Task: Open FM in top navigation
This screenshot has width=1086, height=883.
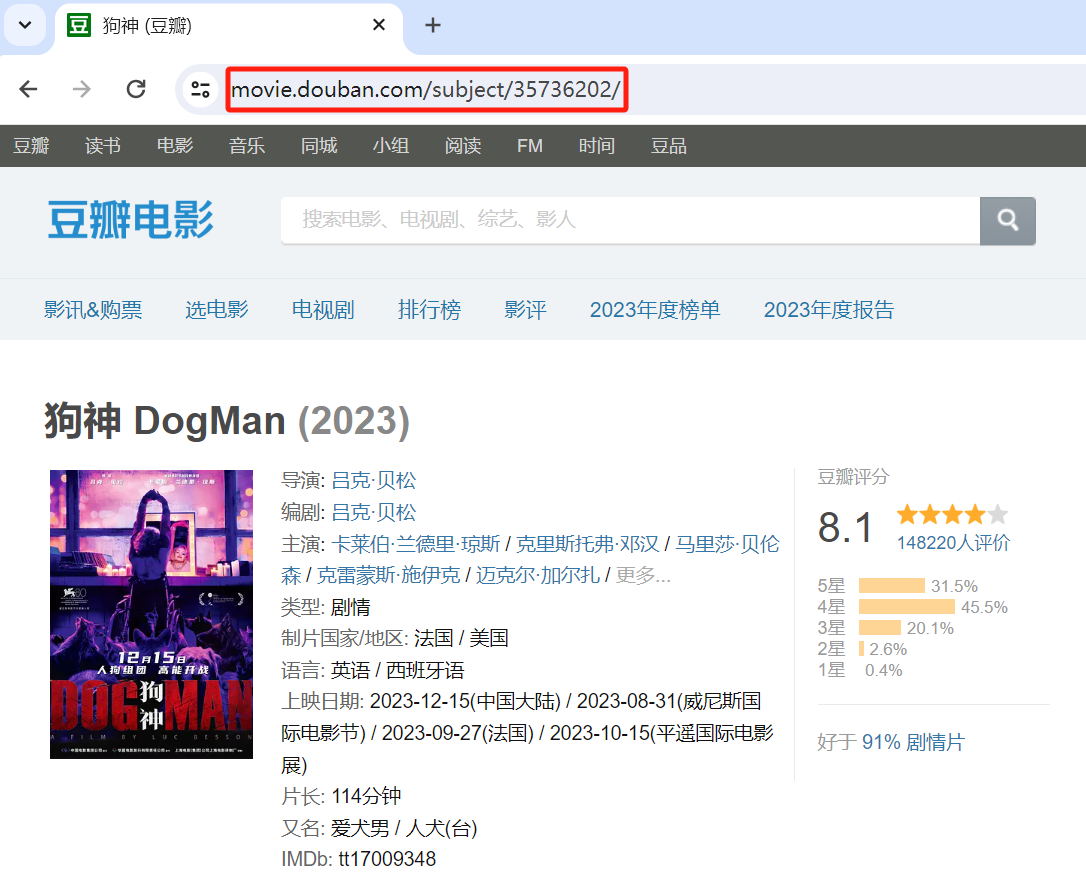Action: [x=529, y=146]
